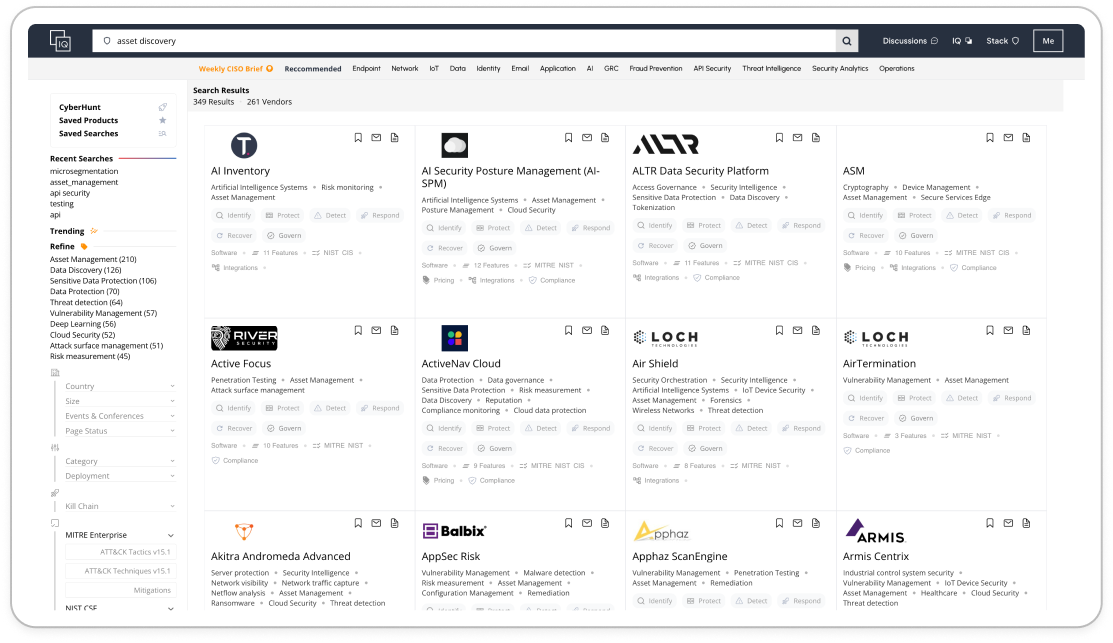Select the Threat Intelligence category tab
Viewport: 1113px width, 643px height.
click(771, 69)
